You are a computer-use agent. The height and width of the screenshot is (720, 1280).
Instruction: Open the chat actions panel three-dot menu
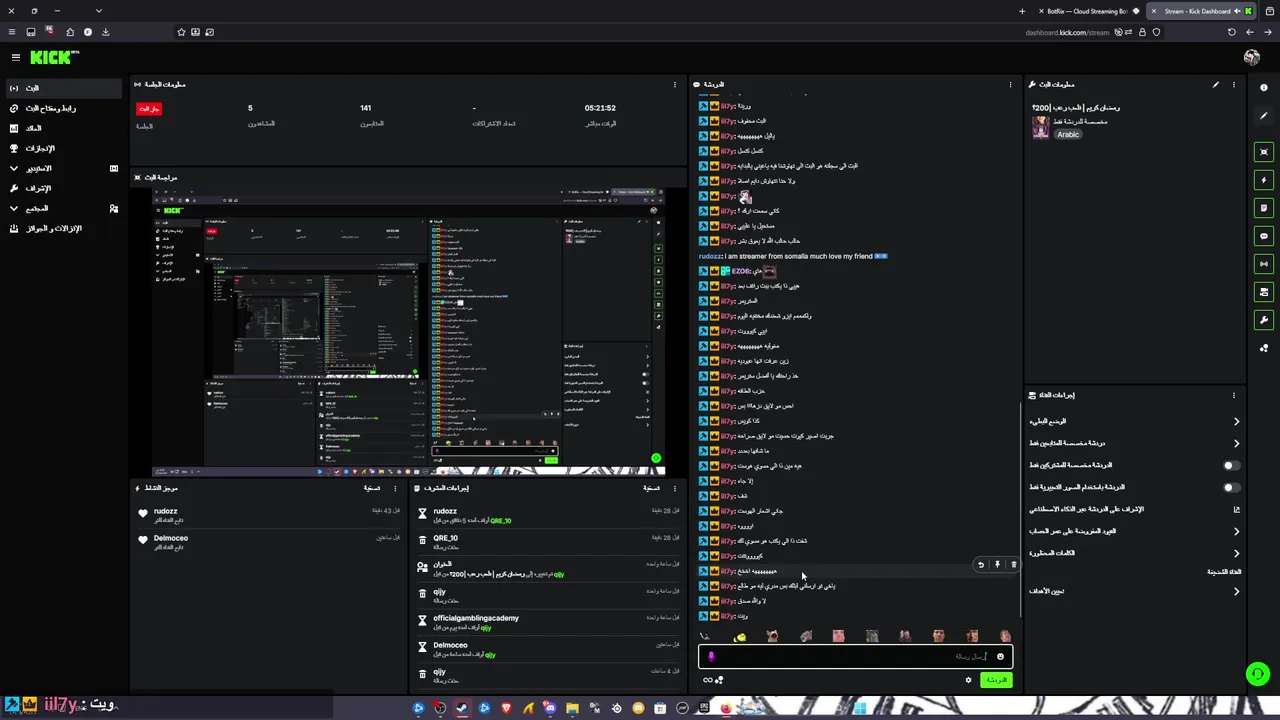pos(1234,395)
